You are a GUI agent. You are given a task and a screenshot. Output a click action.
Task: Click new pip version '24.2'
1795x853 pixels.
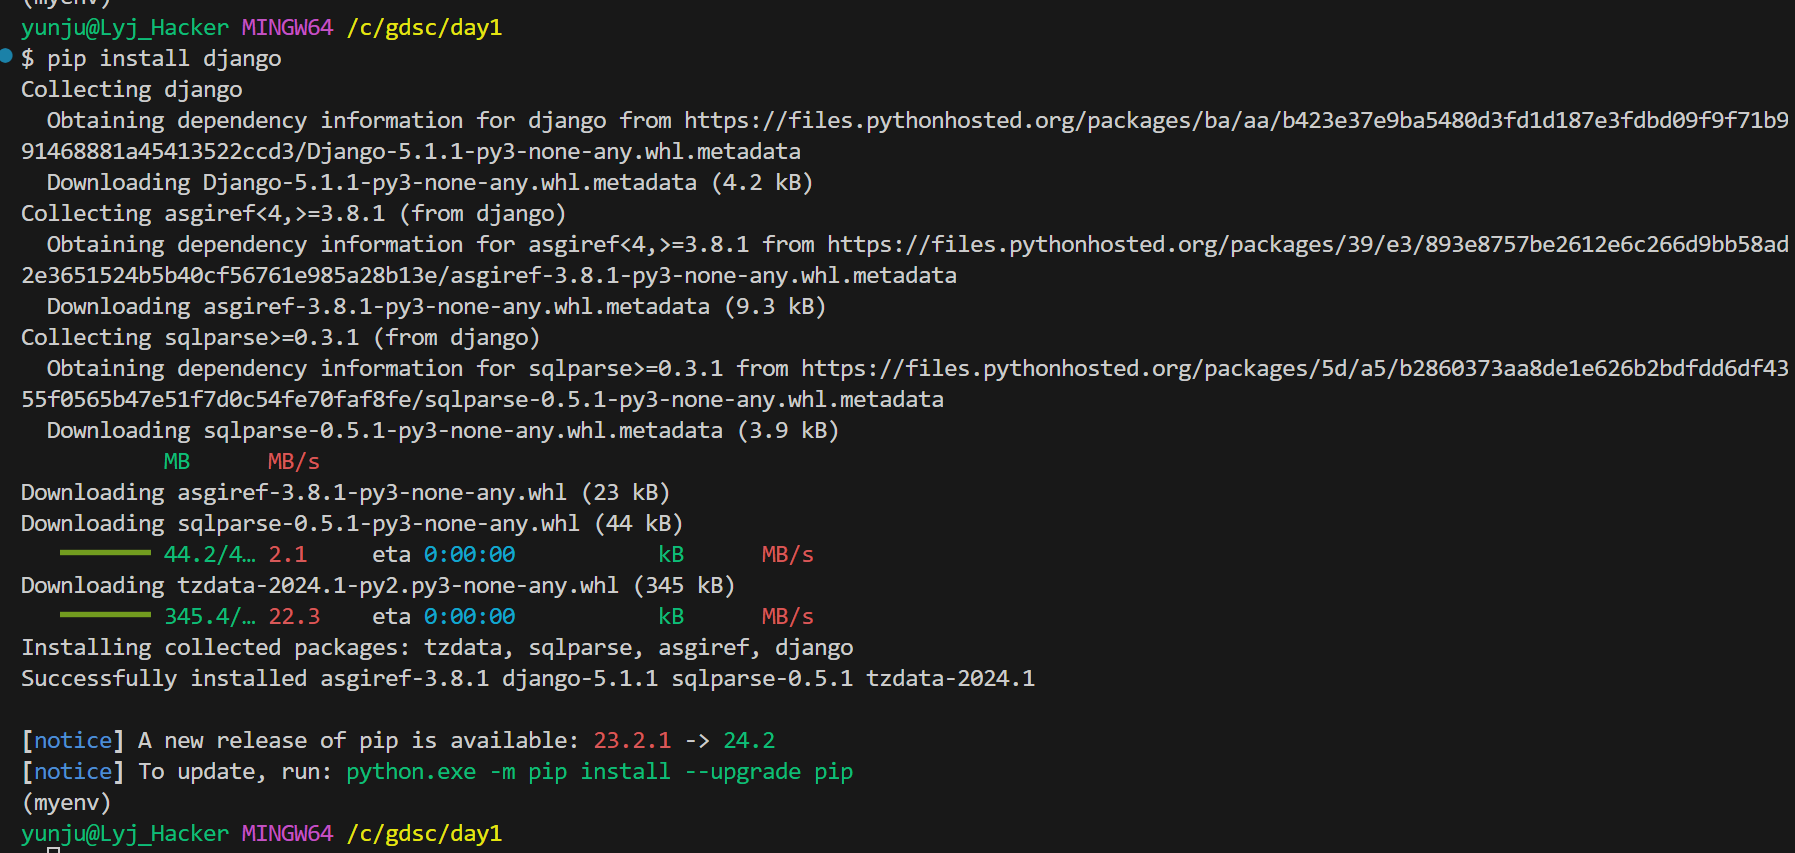point(749,741)
